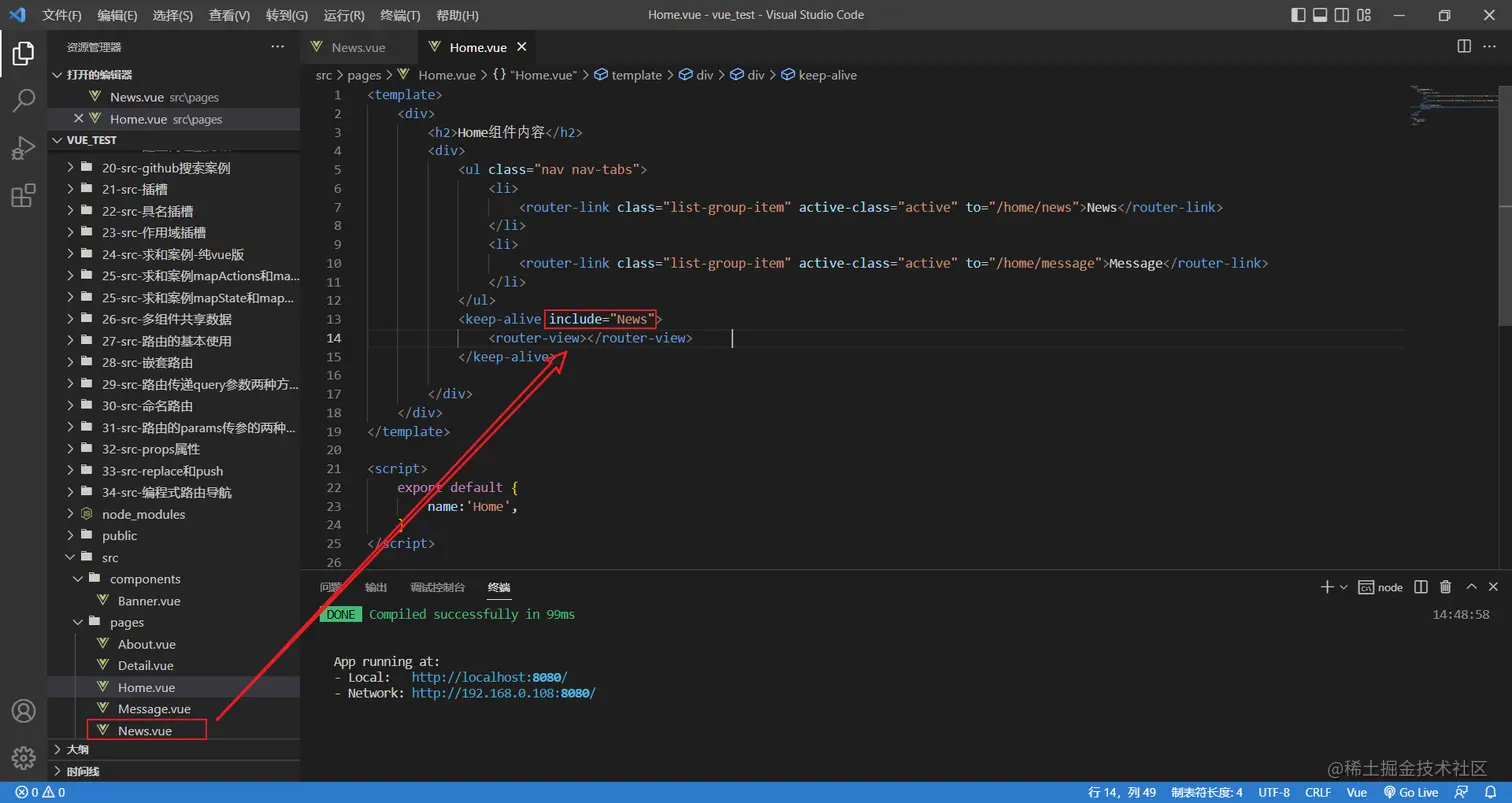This screenshot has height=803, width=1512.
Task: Open the 查看(V) menu
Action: [x=230, y=15]
